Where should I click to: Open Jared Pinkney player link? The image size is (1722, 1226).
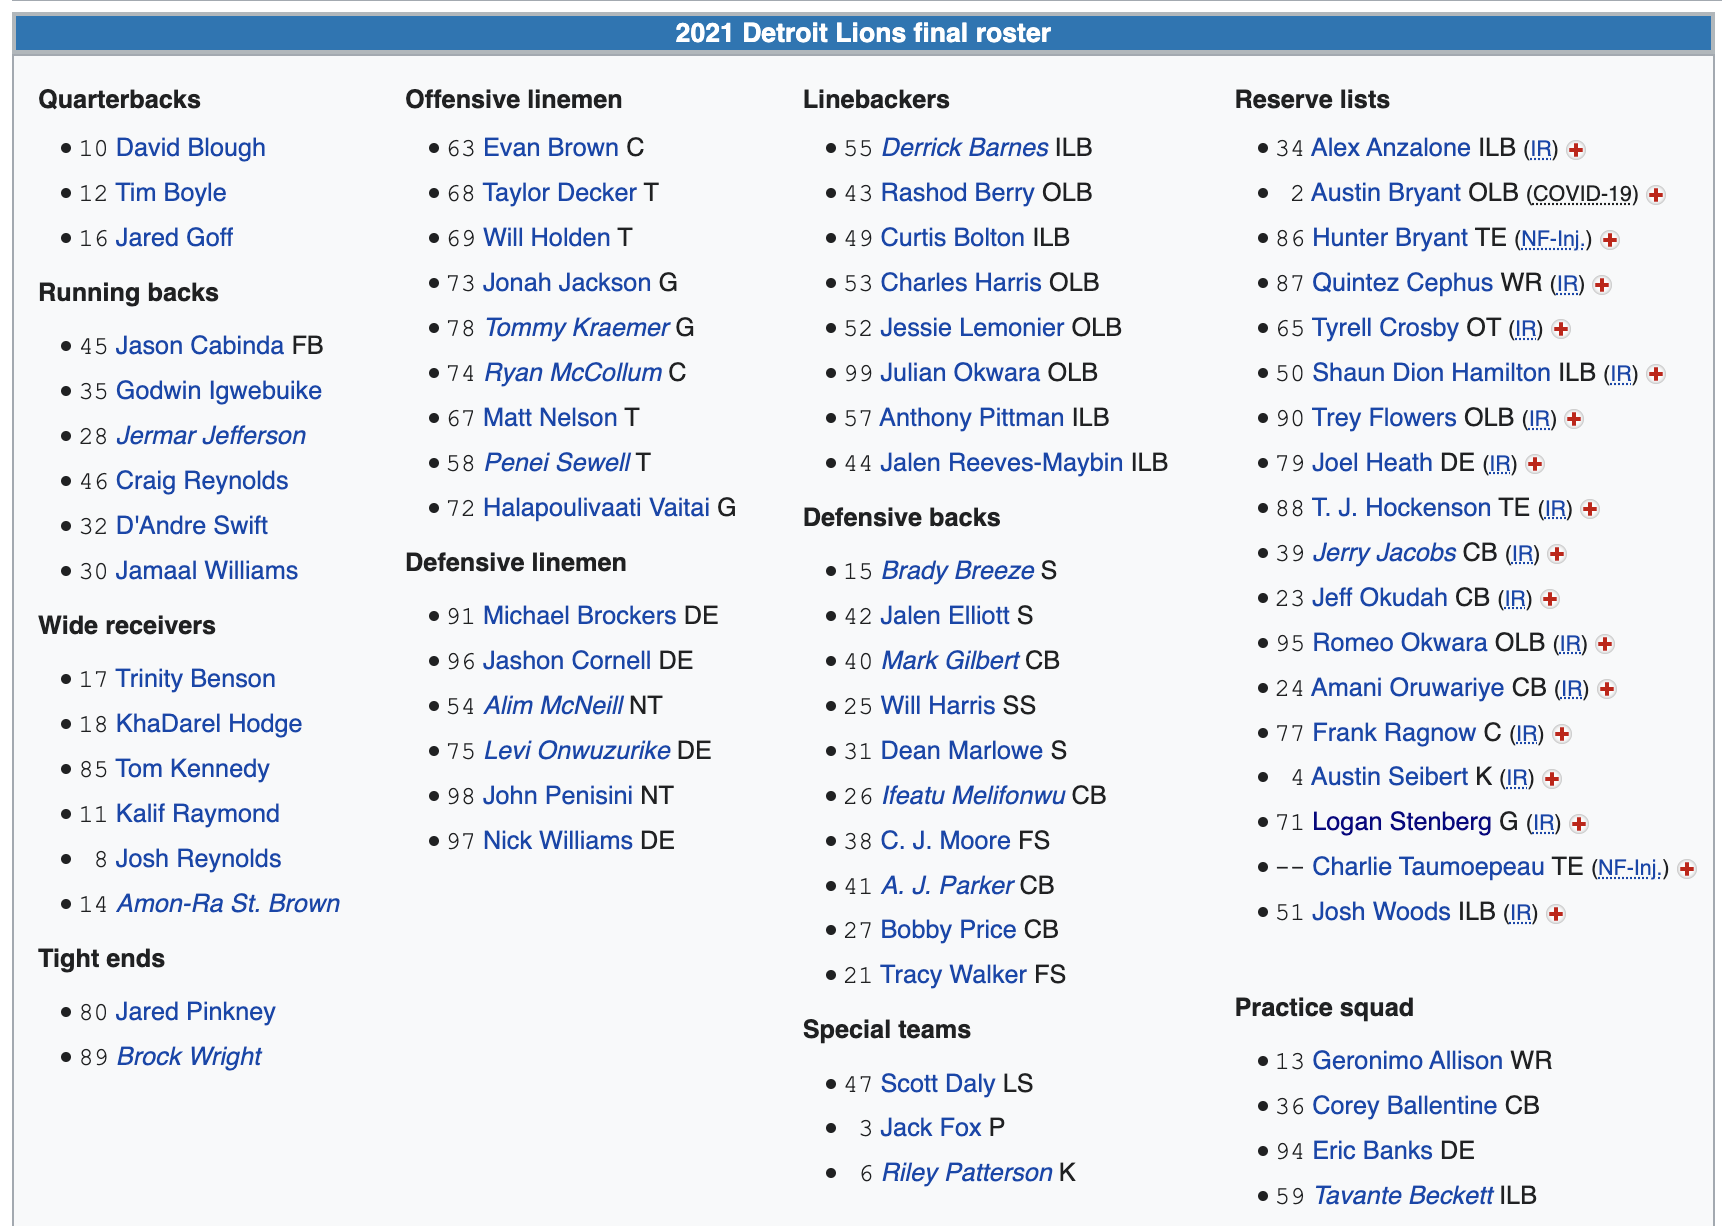[x=196, y=1012]
